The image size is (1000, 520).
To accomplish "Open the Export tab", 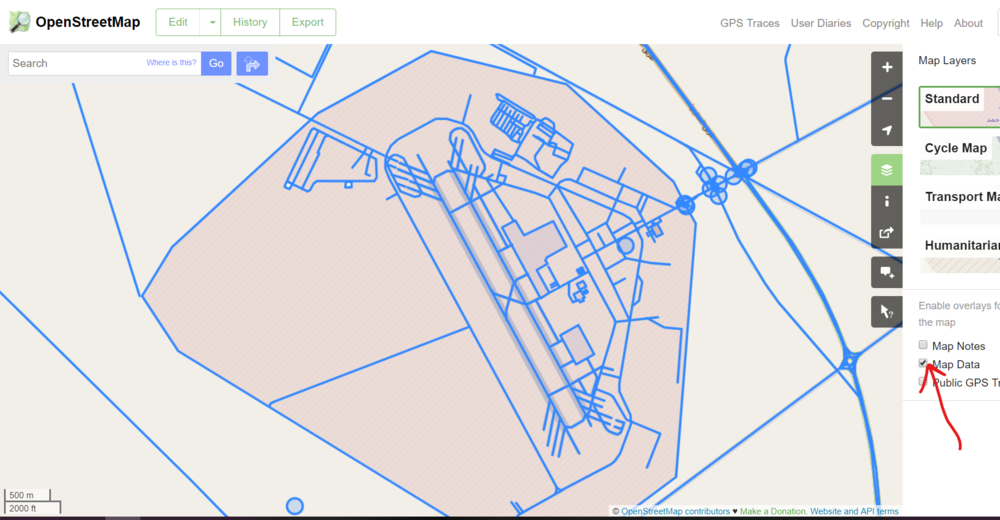I will [x=307, y=22].
